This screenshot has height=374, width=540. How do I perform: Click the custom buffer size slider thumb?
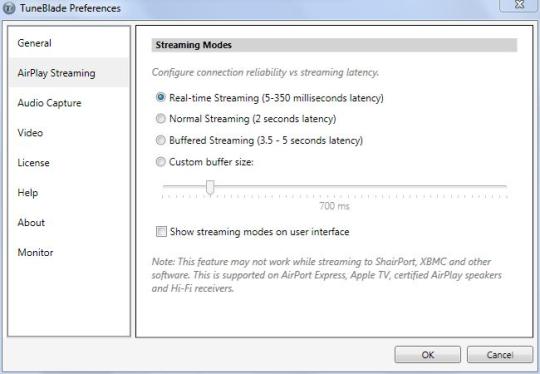[210, 188]
